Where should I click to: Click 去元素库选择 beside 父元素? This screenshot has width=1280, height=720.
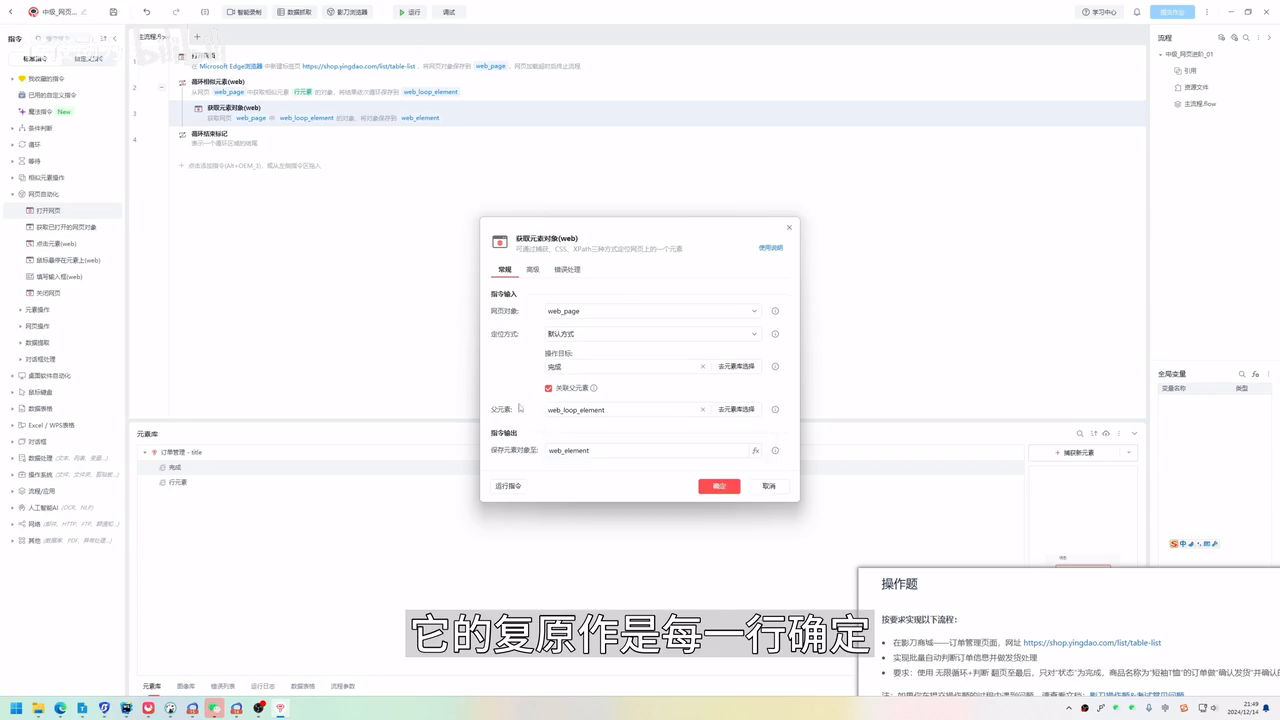(x=736, y=410)
